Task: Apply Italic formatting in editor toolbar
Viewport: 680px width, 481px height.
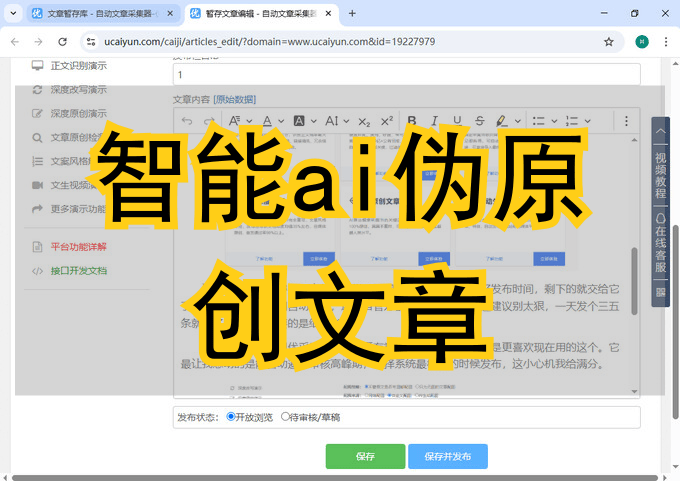Action: [x=433, y=121]
